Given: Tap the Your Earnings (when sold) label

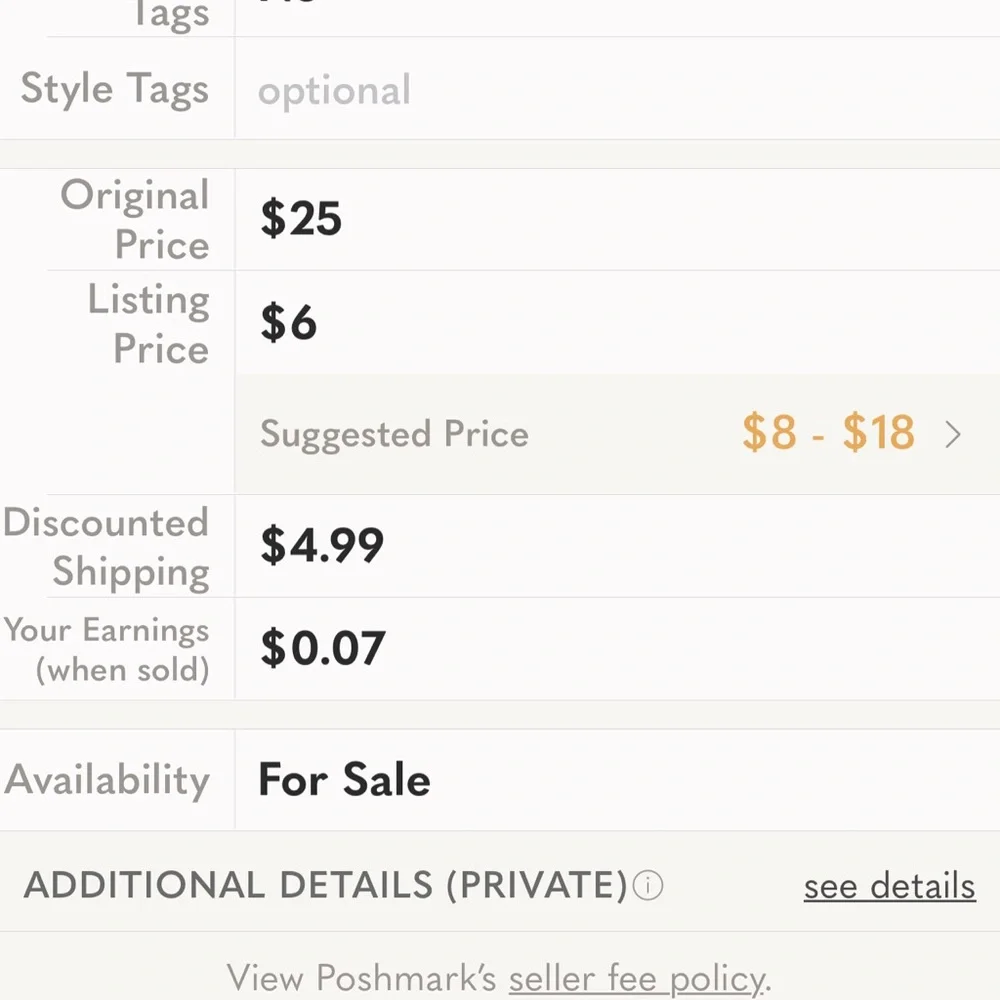Looking at the screenshot, I should tap(106, 649).
